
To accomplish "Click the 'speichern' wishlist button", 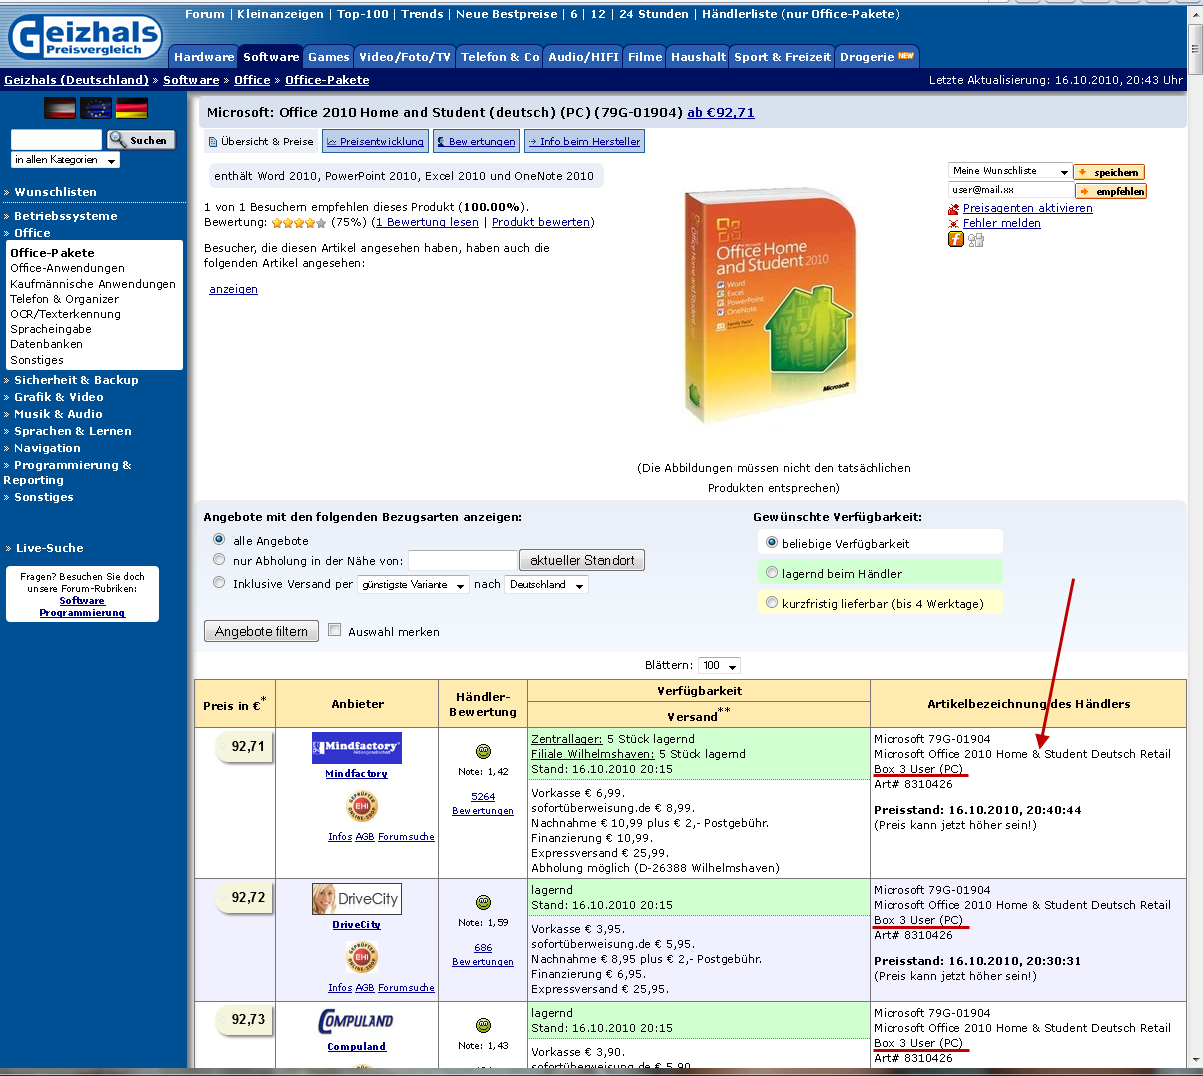I will coord(1109,172).
